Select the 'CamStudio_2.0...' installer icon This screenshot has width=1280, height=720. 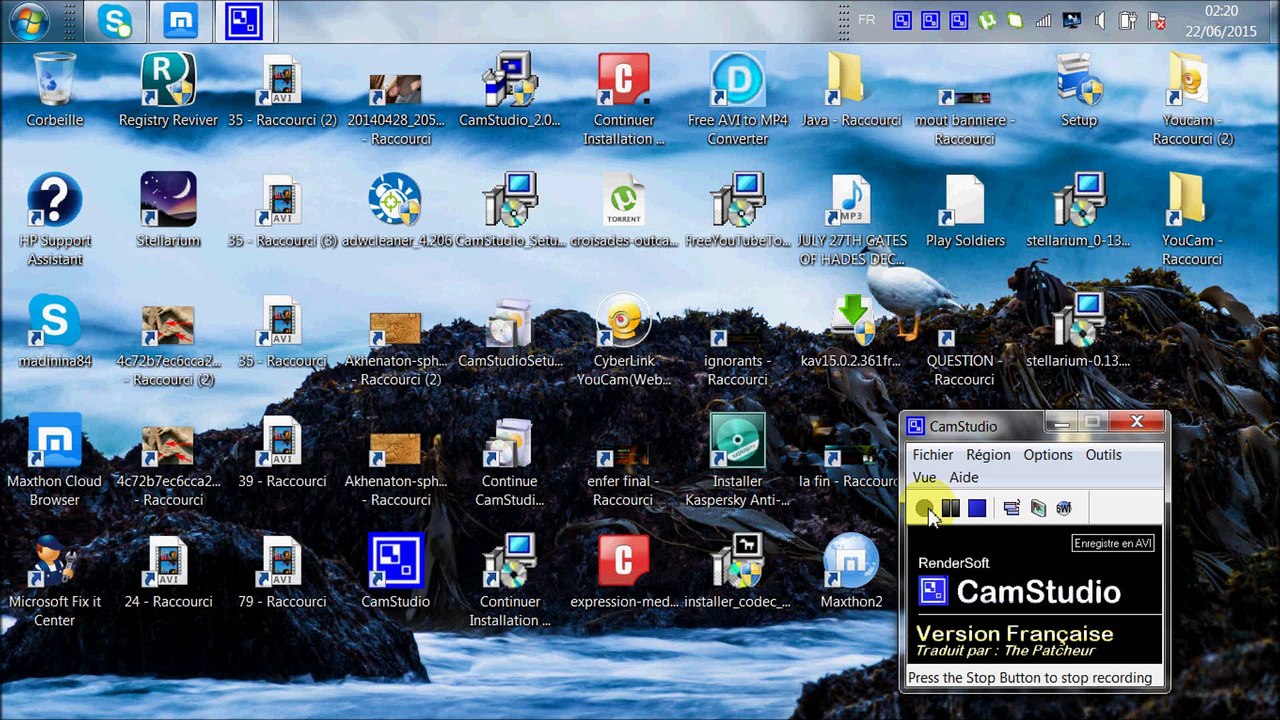point(510,91)
